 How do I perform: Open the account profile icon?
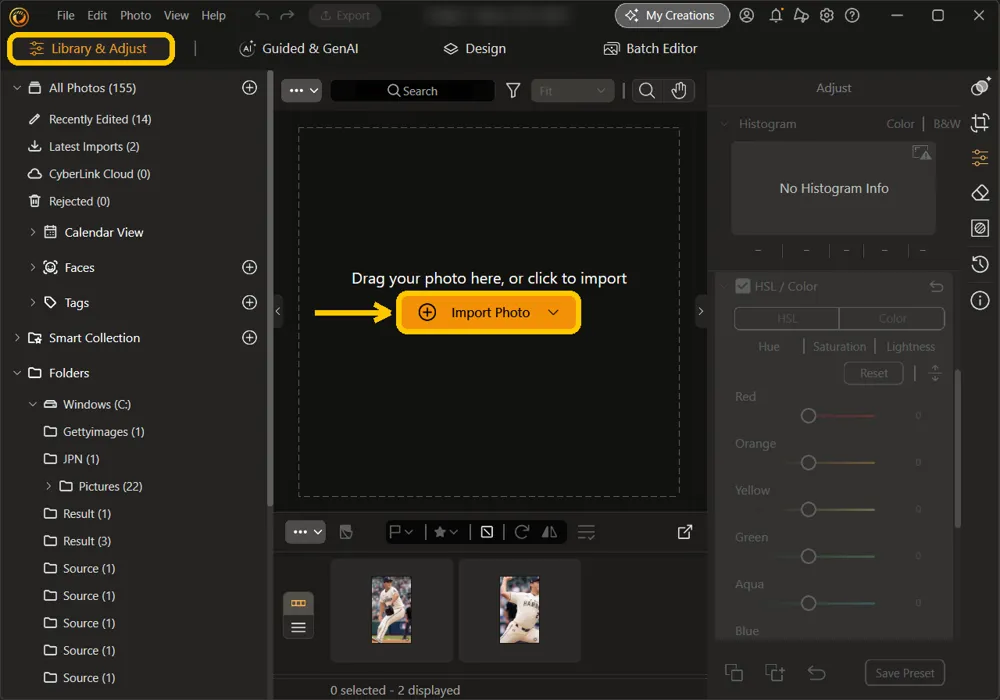(747, 15)
